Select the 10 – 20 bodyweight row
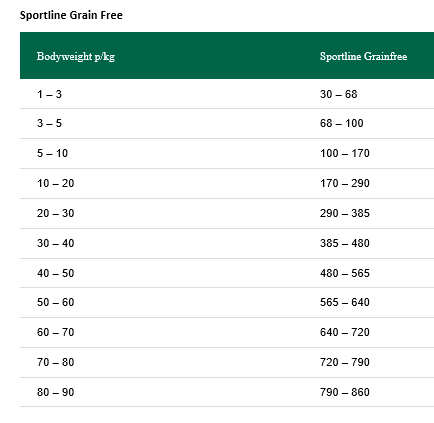434x423 pixels. 227,183
